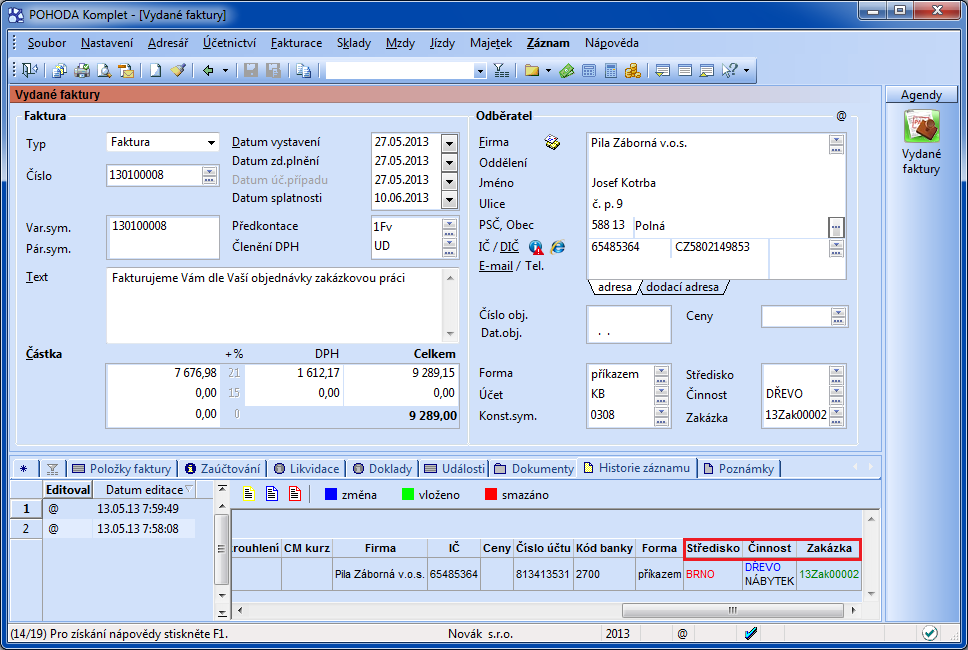Click the red document icon in the history toolbar
The width and height of the screenshot is (968, 650).
tap(295, 494)
